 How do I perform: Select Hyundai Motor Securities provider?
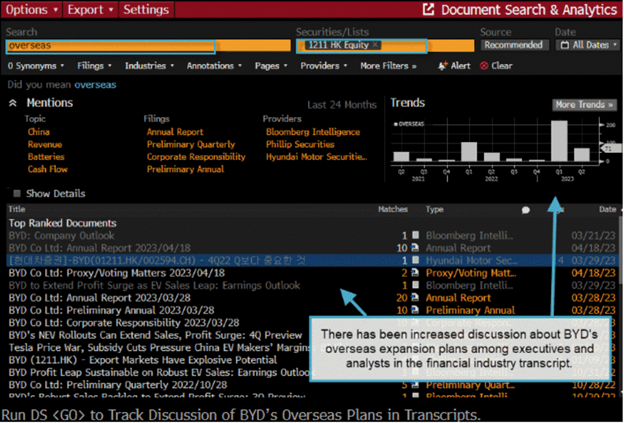316,157
